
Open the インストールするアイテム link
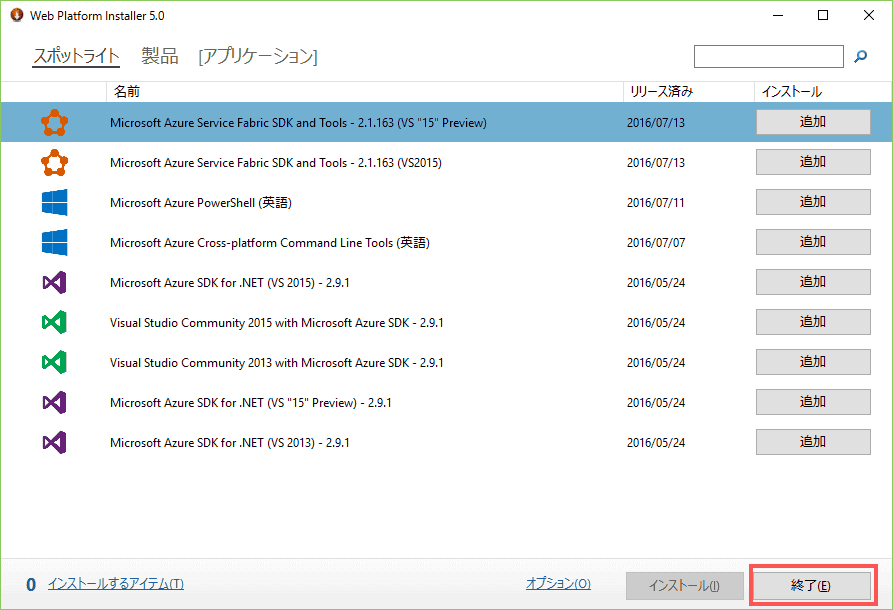[x=116, y=584]
